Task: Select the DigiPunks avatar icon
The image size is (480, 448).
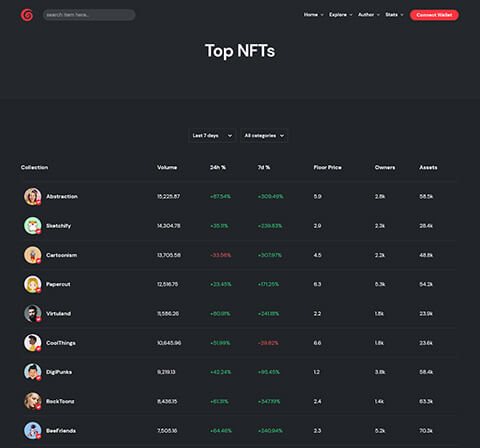Action: click(x=33, y=372)
